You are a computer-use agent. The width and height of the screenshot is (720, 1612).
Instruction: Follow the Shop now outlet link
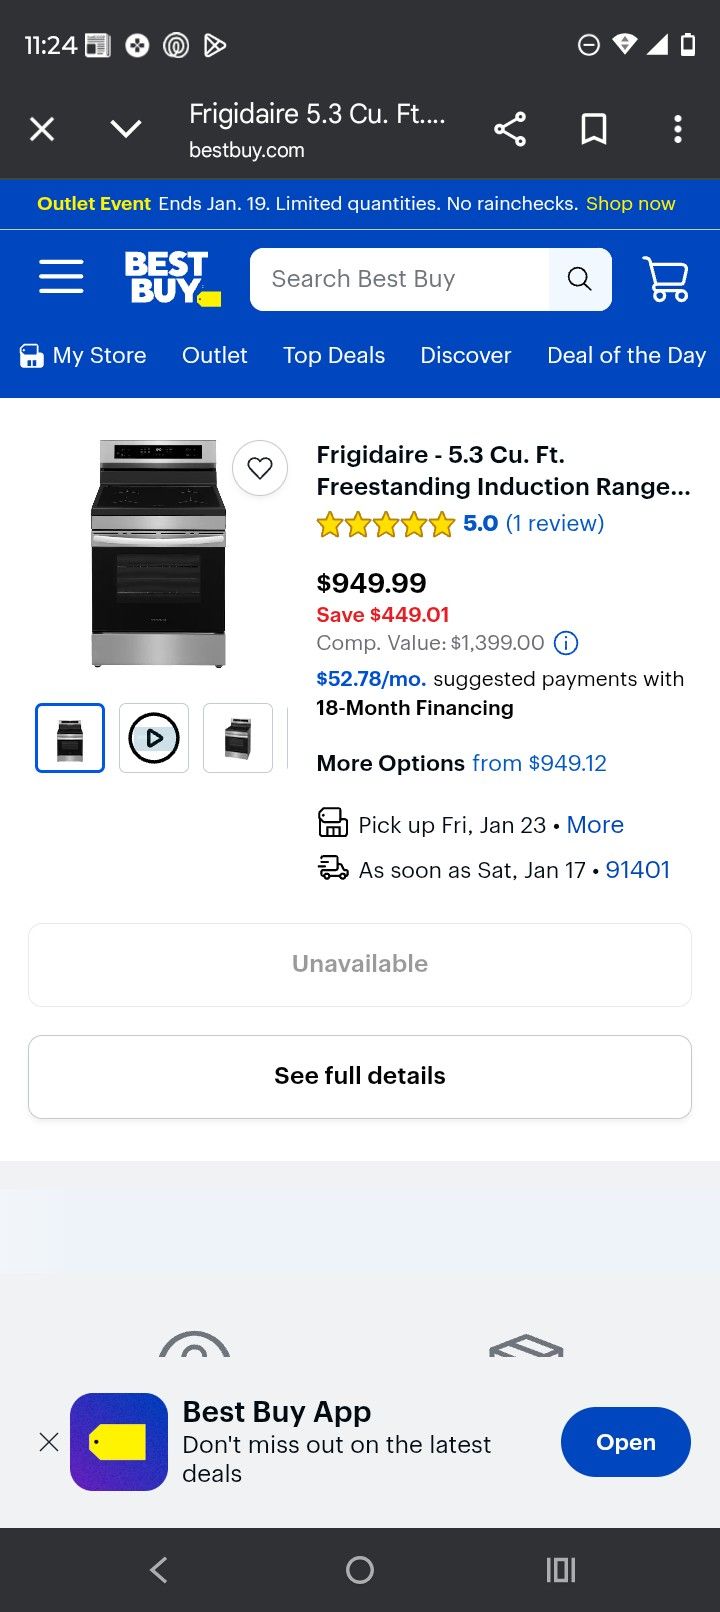point(630,204)
